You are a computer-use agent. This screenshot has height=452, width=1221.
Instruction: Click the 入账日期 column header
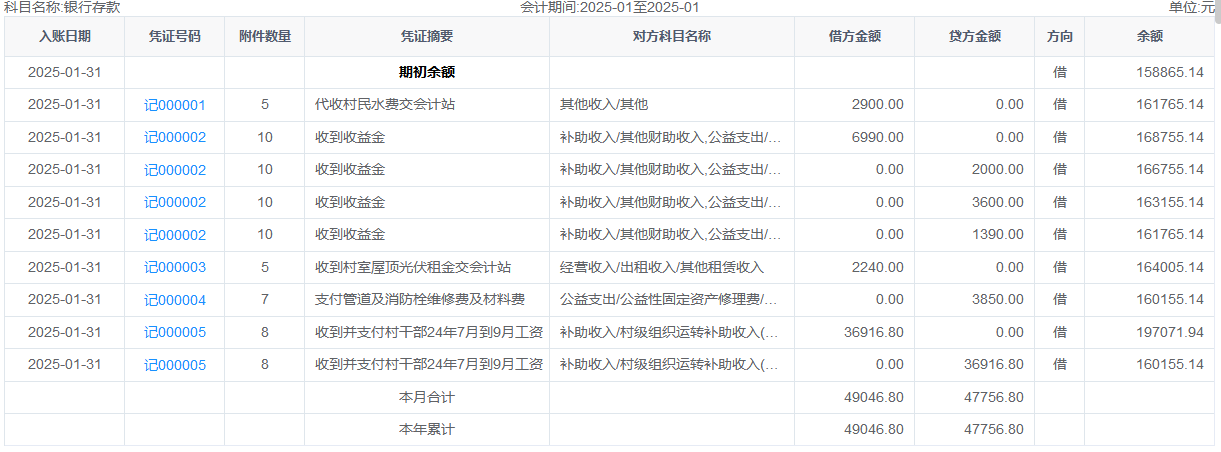point(65,36)
